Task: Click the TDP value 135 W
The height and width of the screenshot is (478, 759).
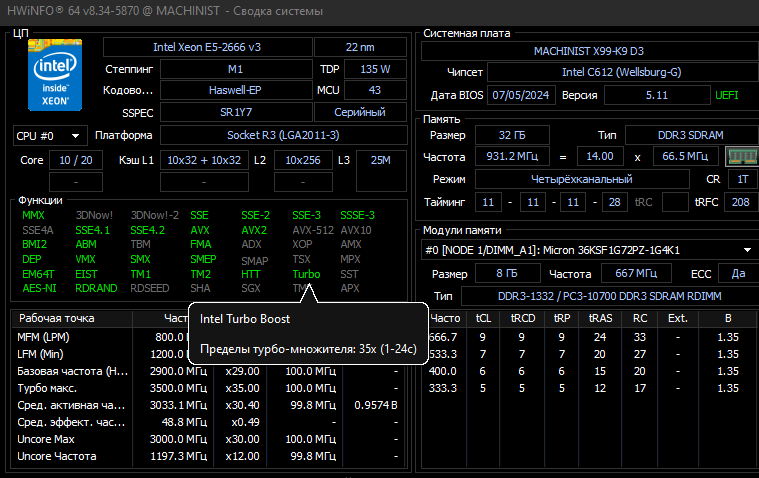Action: coord(375,69)
